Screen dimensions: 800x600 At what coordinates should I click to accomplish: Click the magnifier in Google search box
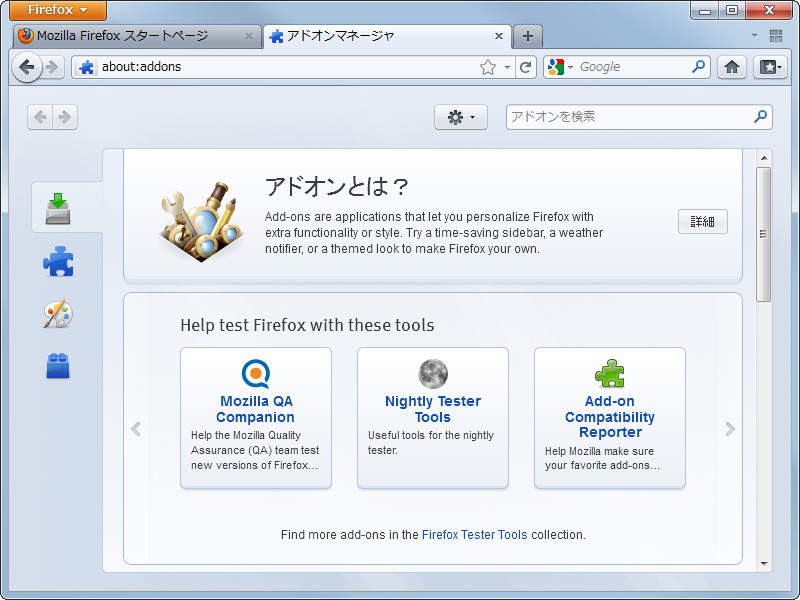tap(698, 66)
